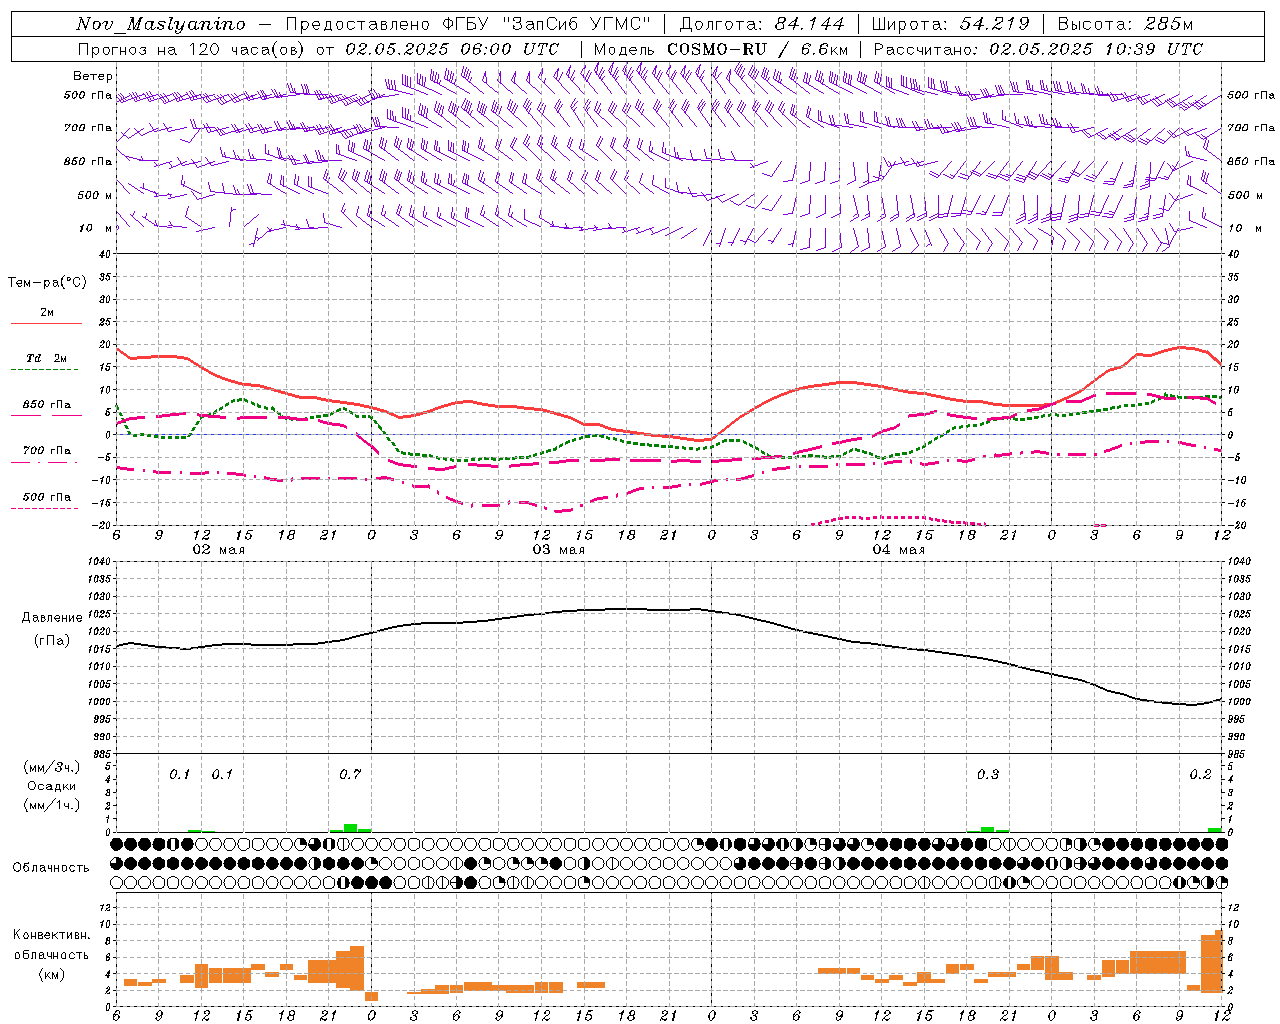
Task: Click the 500 м wind level label on left axis
Action: [x=95, y=195]
